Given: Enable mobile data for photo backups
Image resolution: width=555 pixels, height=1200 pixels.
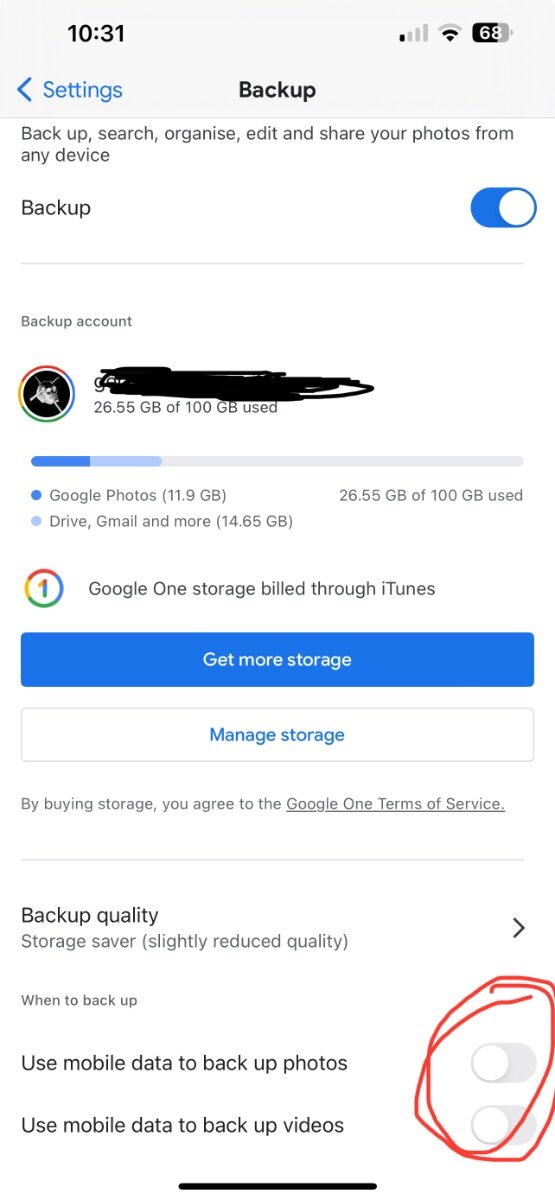Looking at the screenshot, I should coord(503,1063).
